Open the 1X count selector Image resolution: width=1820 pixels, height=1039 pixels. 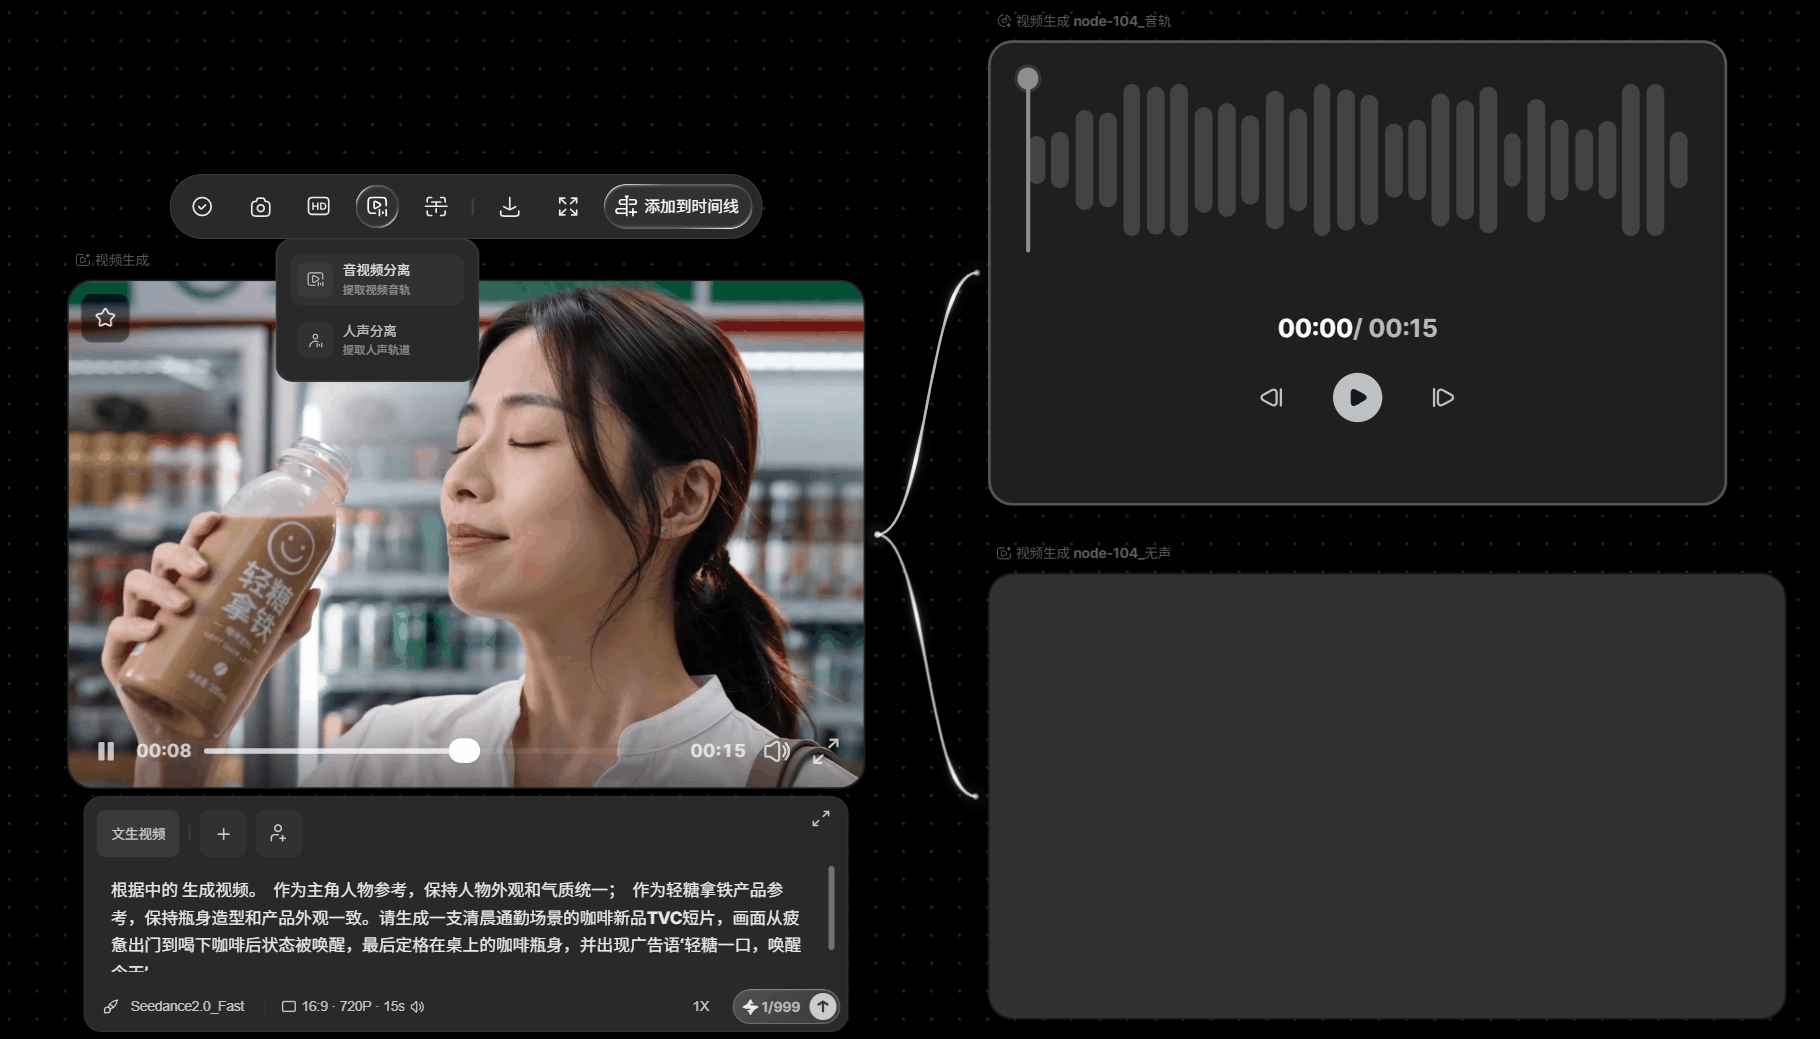point(701,1006)
